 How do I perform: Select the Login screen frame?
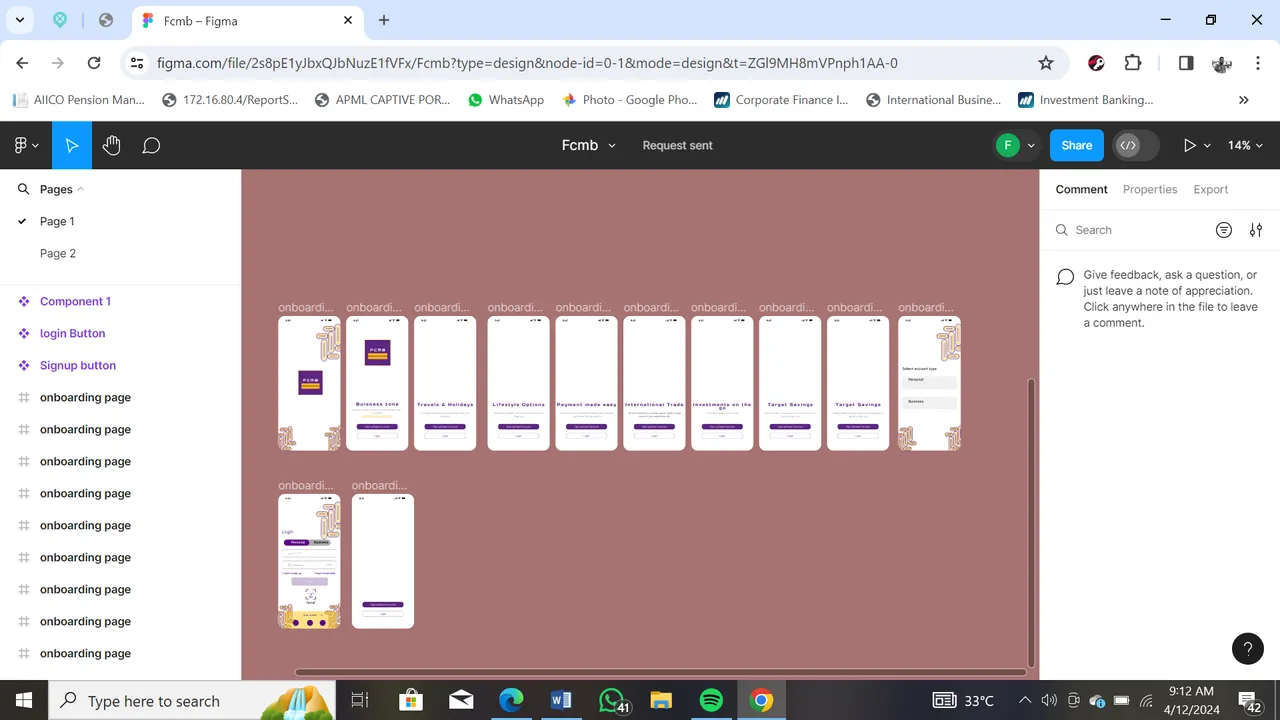(309, 561)
